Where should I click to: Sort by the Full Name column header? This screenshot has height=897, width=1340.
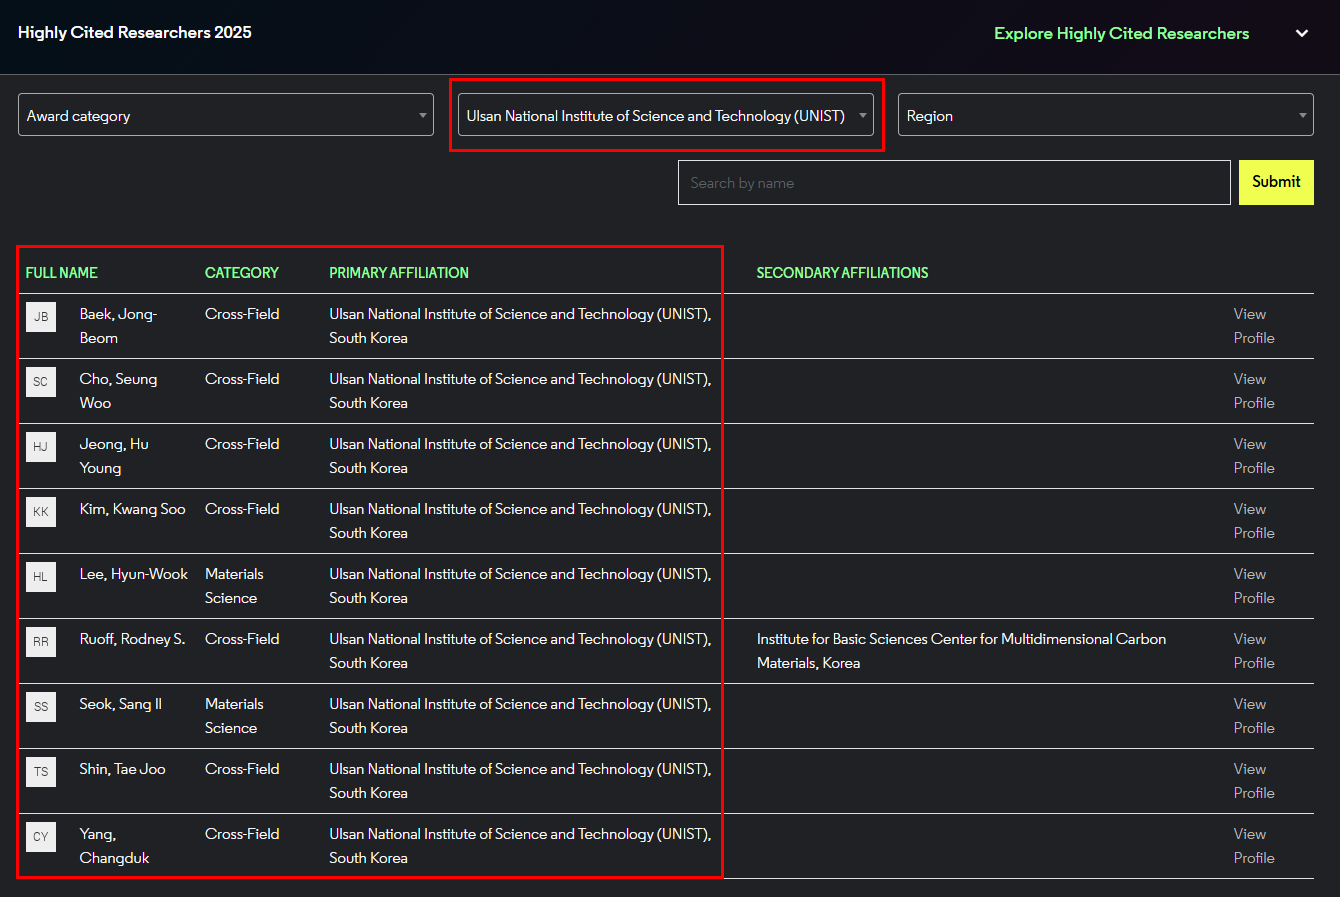(x=62, y=273)
